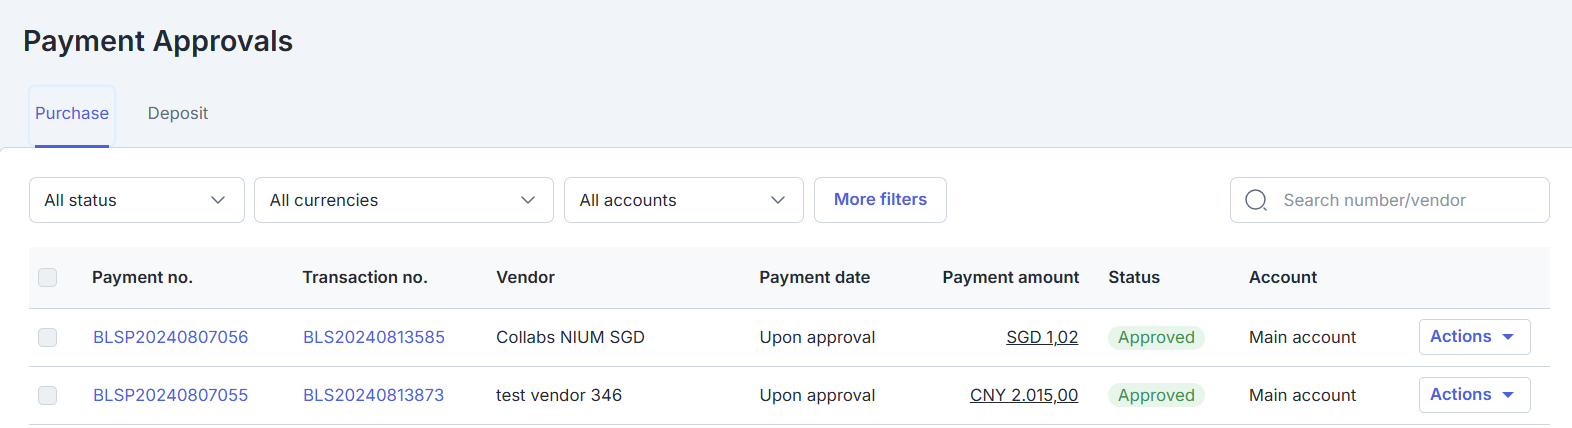The height and width of the screenshot is (428, 1572).
Task: Open payment link BLSP20240807056
Action: coord(170,337)
